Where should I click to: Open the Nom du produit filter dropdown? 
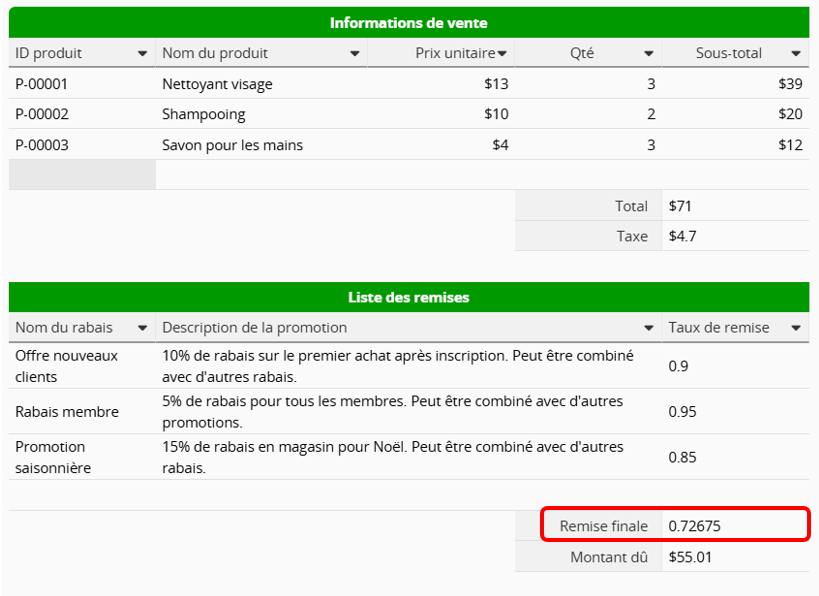pos(355,54)
